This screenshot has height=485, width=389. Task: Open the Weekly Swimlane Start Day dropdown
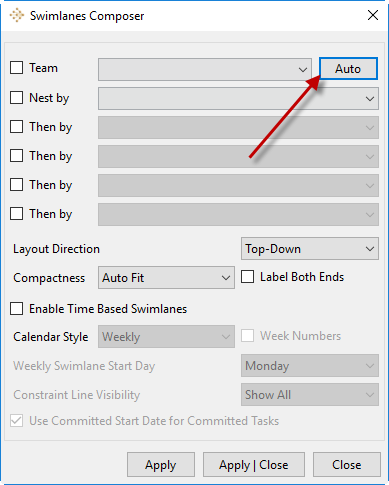pyautogui.click(x=310, y=366)
